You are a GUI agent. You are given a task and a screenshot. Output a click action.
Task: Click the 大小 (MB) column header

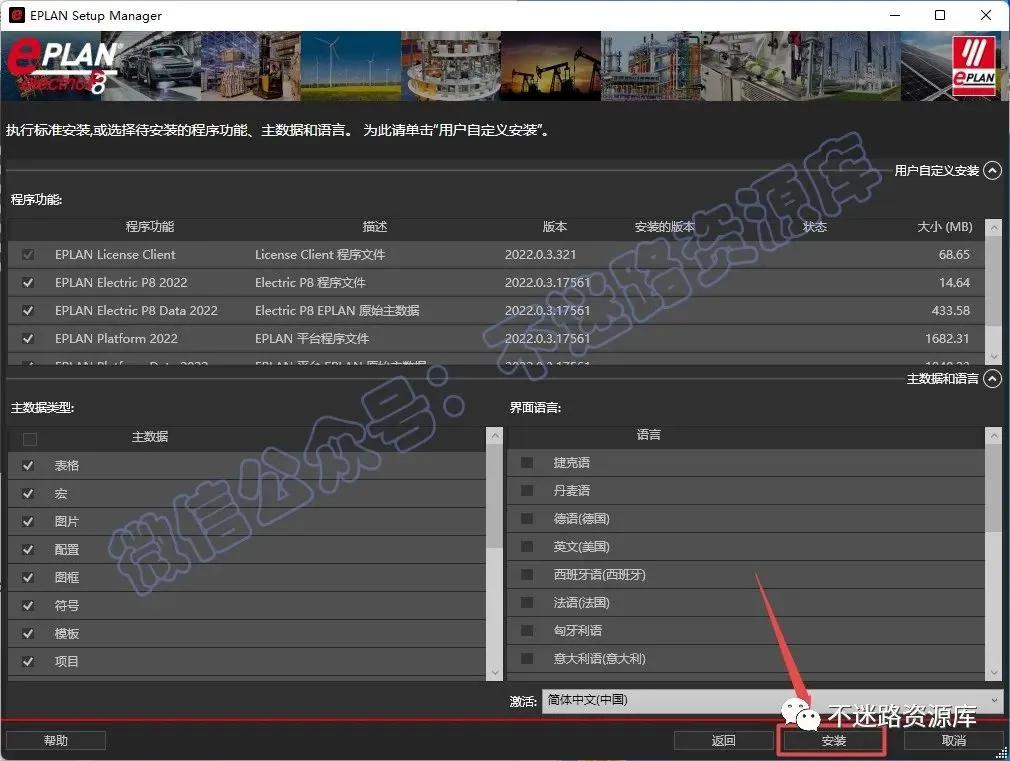click(945, 227)
